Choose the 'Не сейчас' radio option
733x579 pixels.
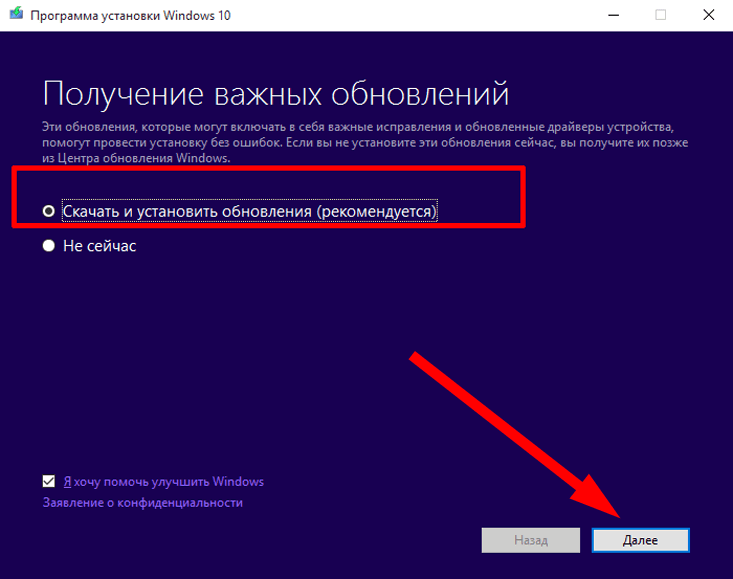tap(49, 246)
